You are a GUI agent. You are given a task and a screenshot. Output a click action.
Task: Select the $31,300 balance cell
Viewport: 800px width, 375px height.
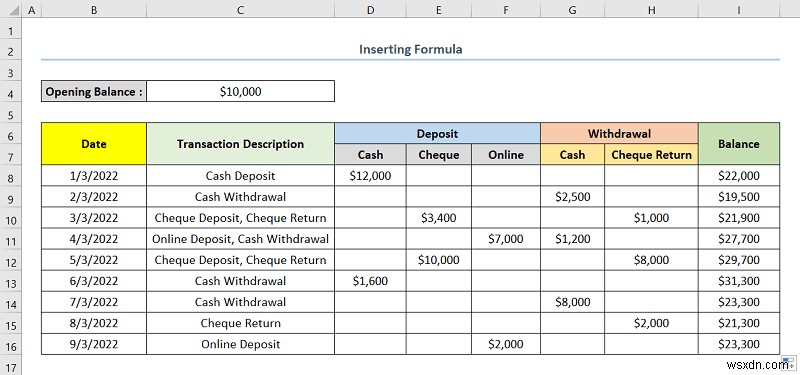pyautogui.click(x=739, y=281)
